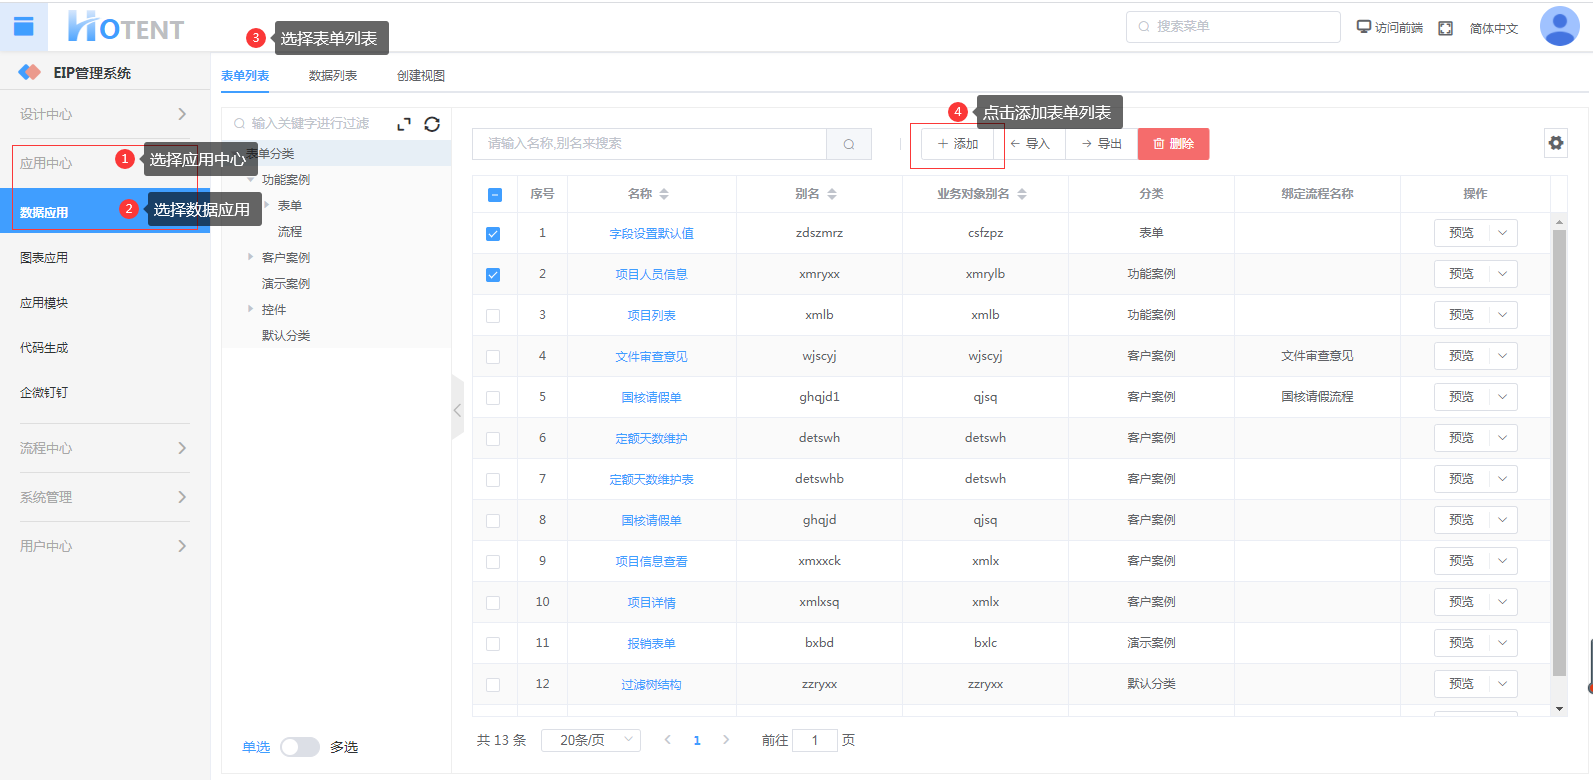
Task: Click the table's vertical scrollbar
Action: 1559,450
